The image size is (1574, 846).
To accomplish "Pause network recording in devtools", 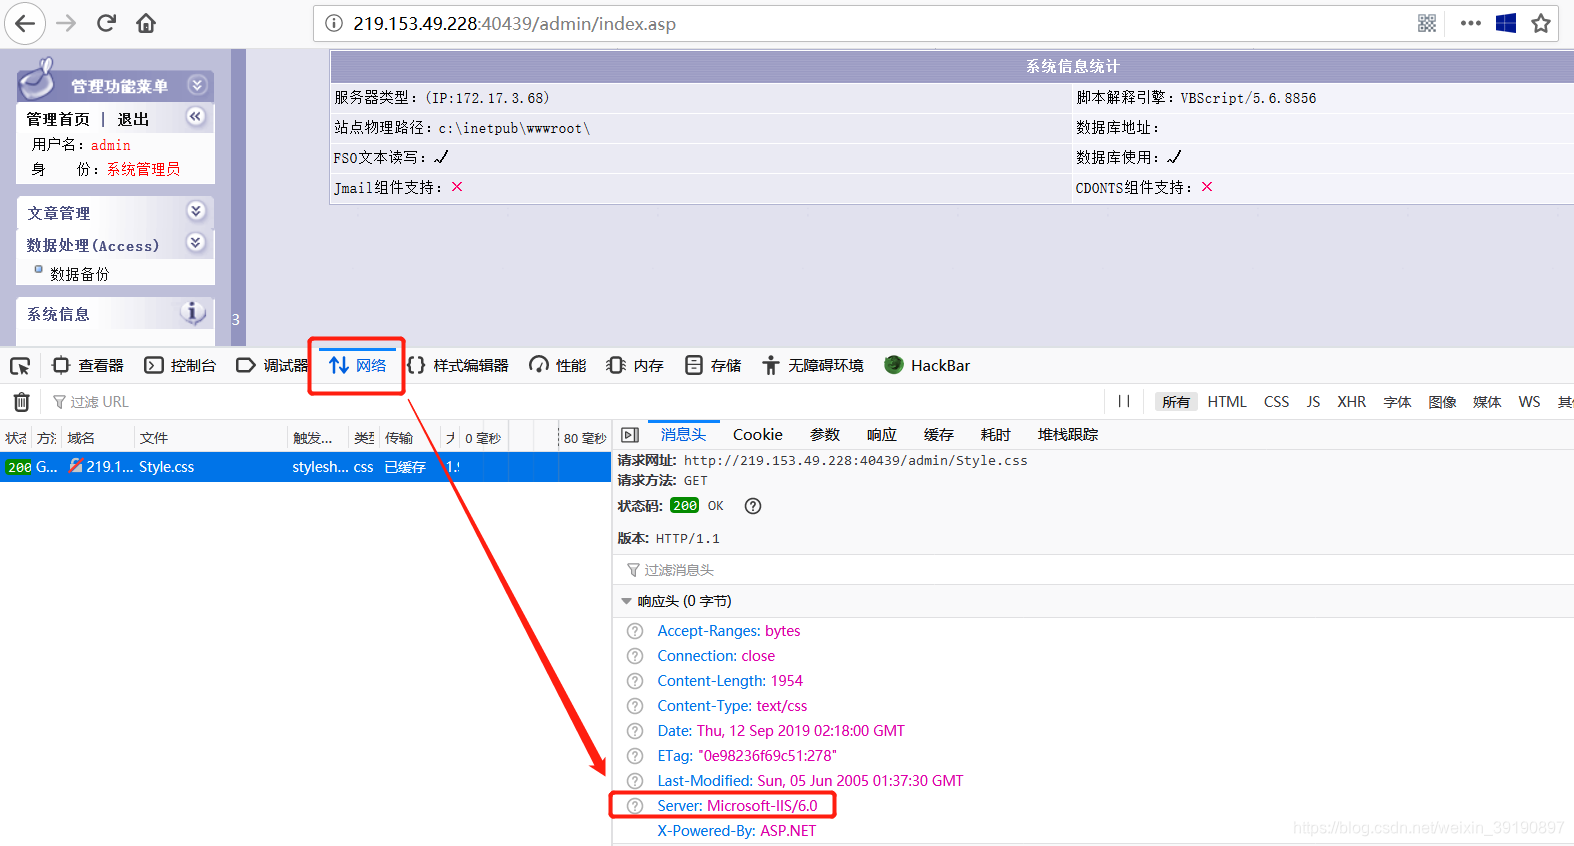I will click(1124, 402).
